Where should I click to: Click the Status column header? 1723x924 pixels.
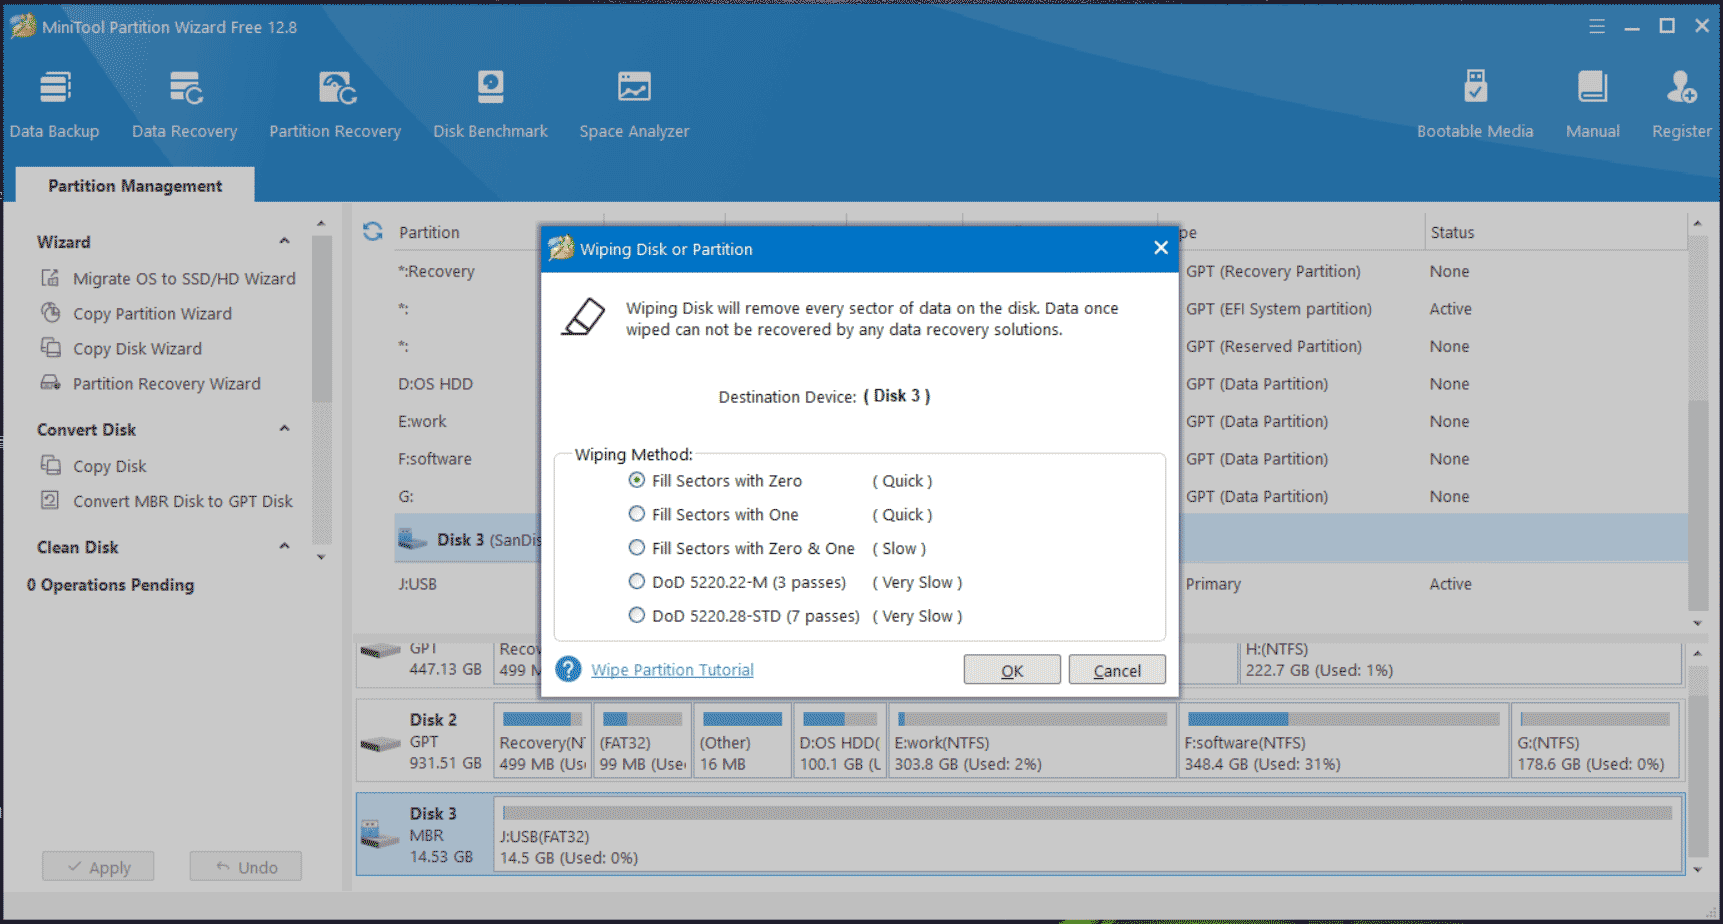click(1452, 232)
